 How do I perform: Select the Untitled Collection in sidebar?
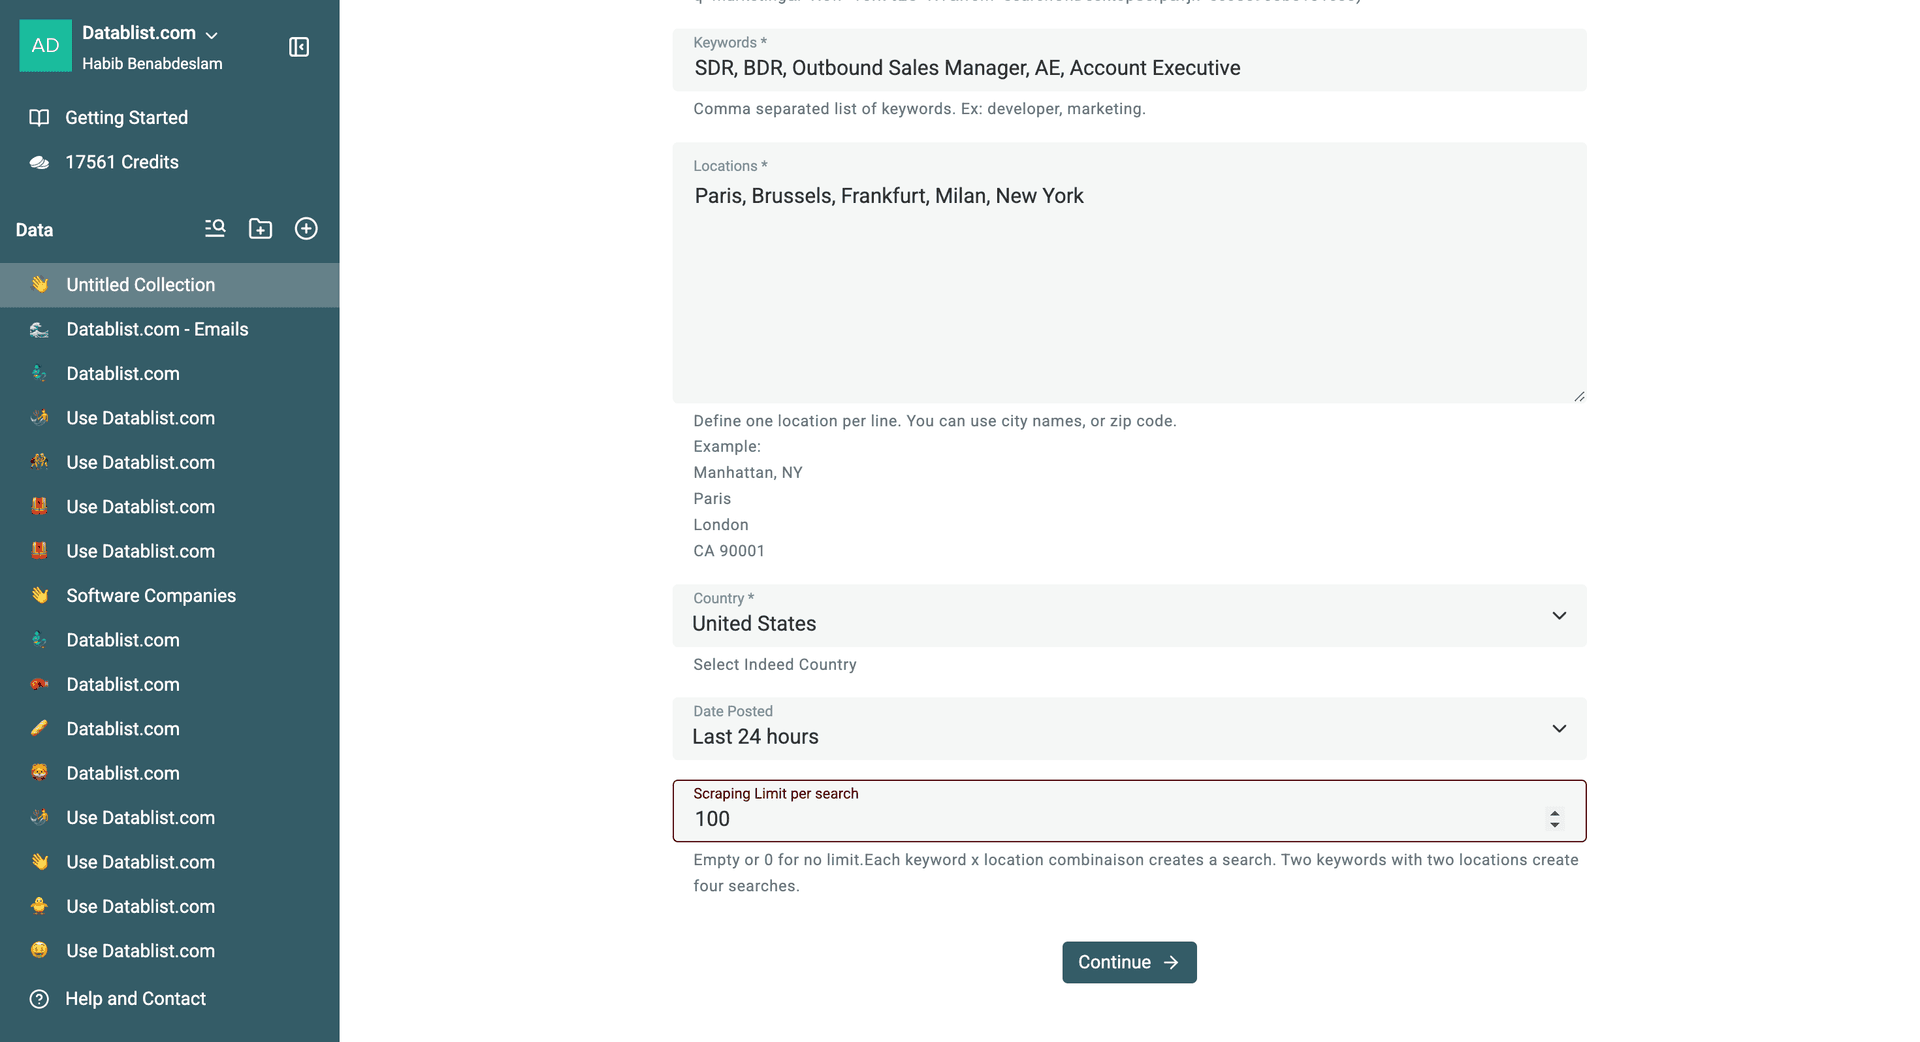pyautogui.click(x=140, y=284)
